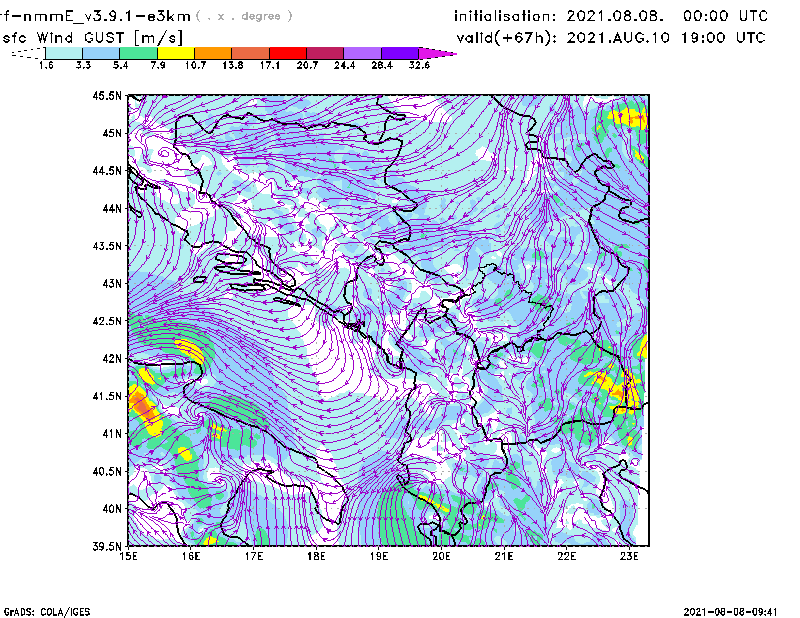
Task: Click the 41.5N latitude label
Action: 107,396
